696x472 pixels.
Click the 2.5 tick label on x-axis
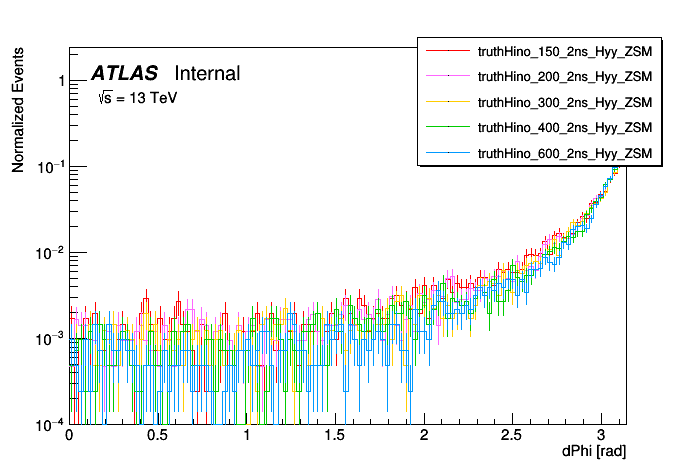(x=512, y=436)
